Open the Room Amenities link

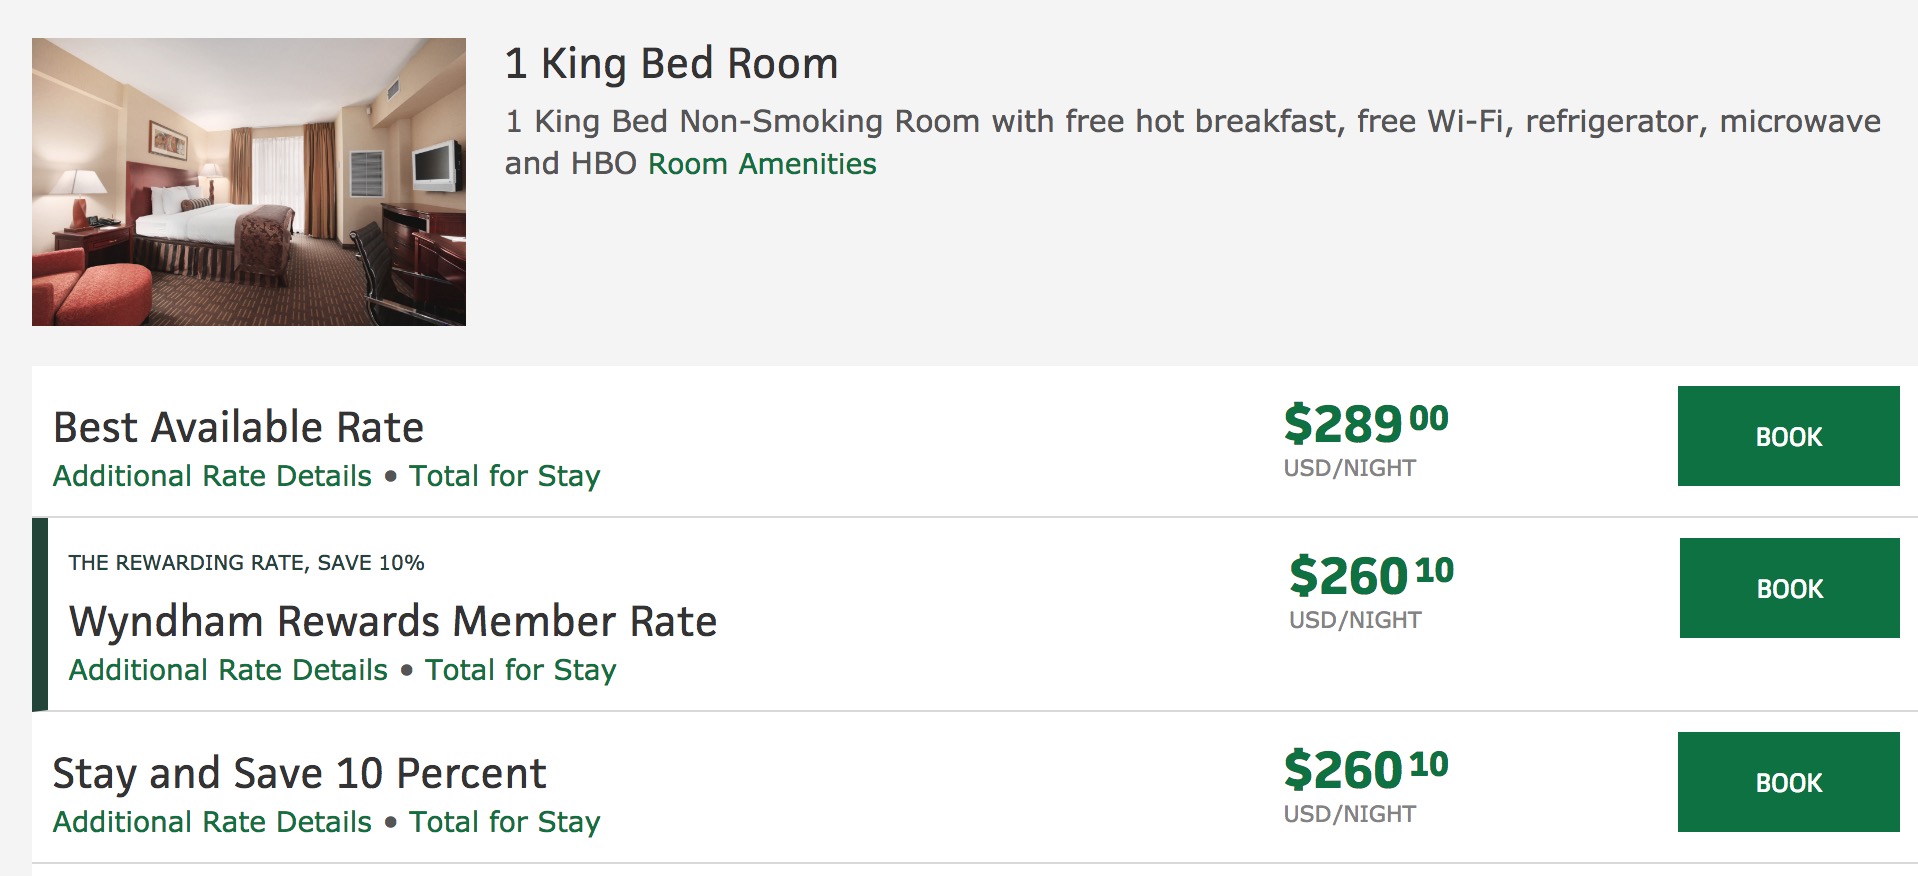click(762, 164)
